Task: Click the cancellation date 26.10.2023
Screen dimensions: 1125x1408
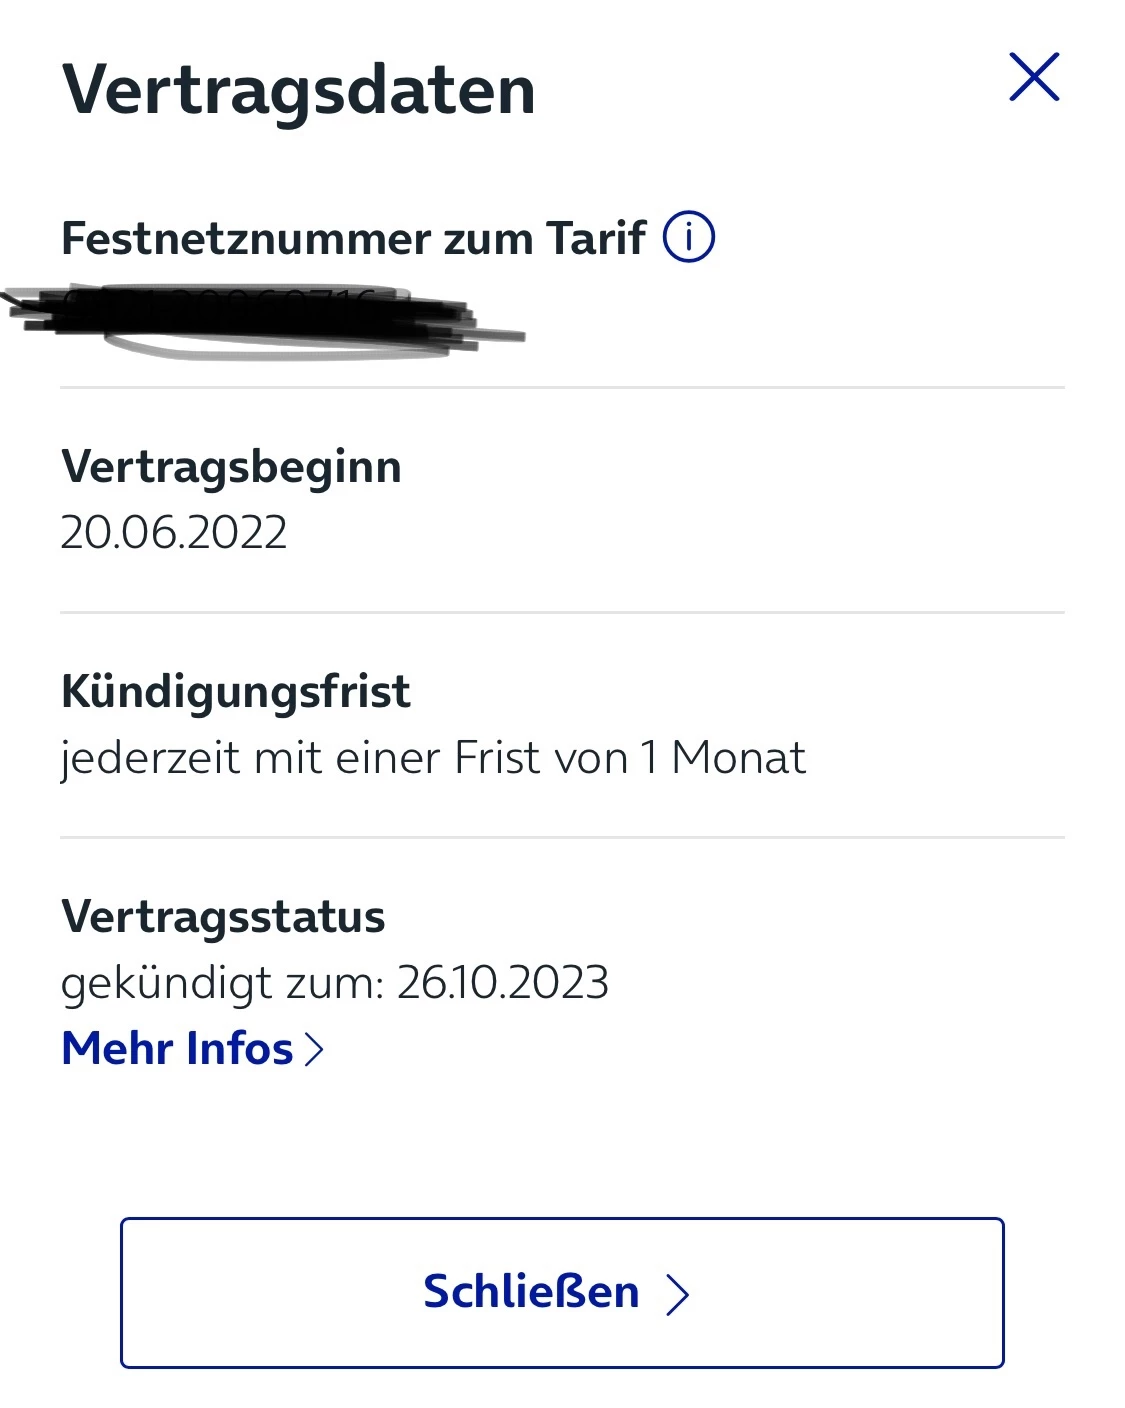Action: pyautogui.click(x=503, y=983)
